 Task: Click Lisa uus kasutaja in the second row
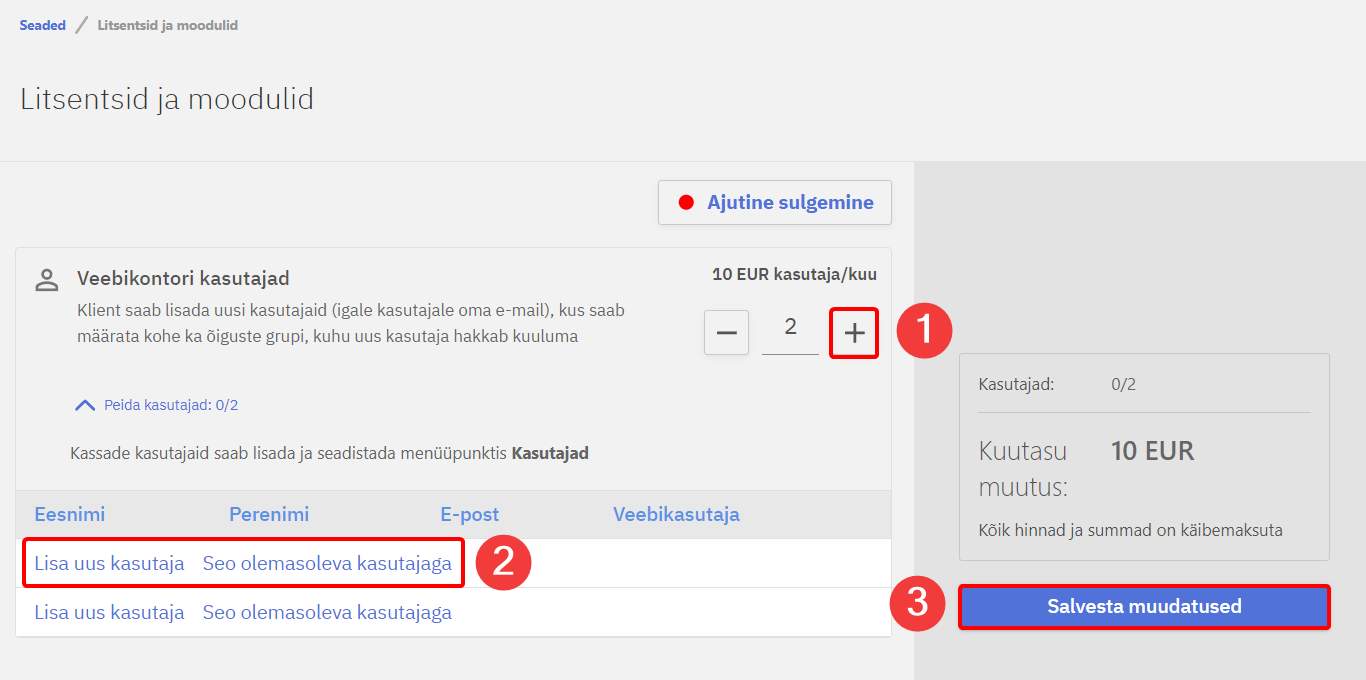[x=109, y=612]
